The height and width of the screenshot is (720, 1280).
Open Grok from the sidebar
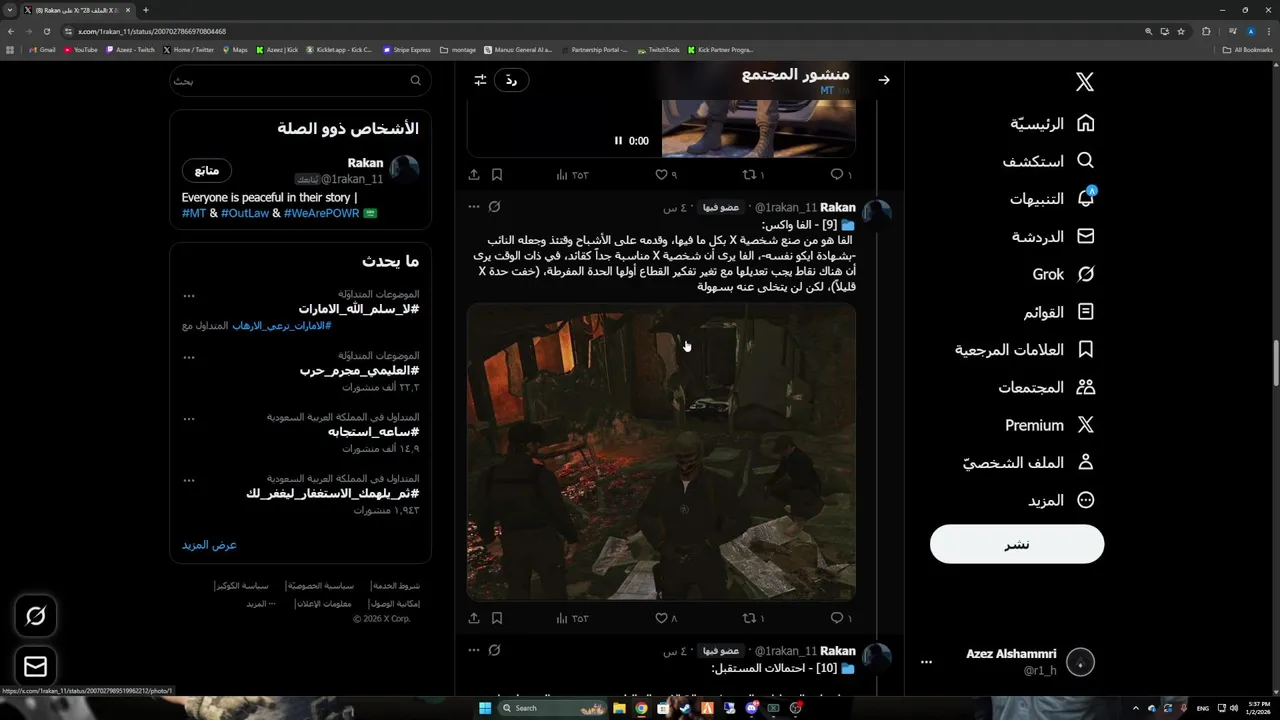pyautogui.click(x=1064, y=274)
